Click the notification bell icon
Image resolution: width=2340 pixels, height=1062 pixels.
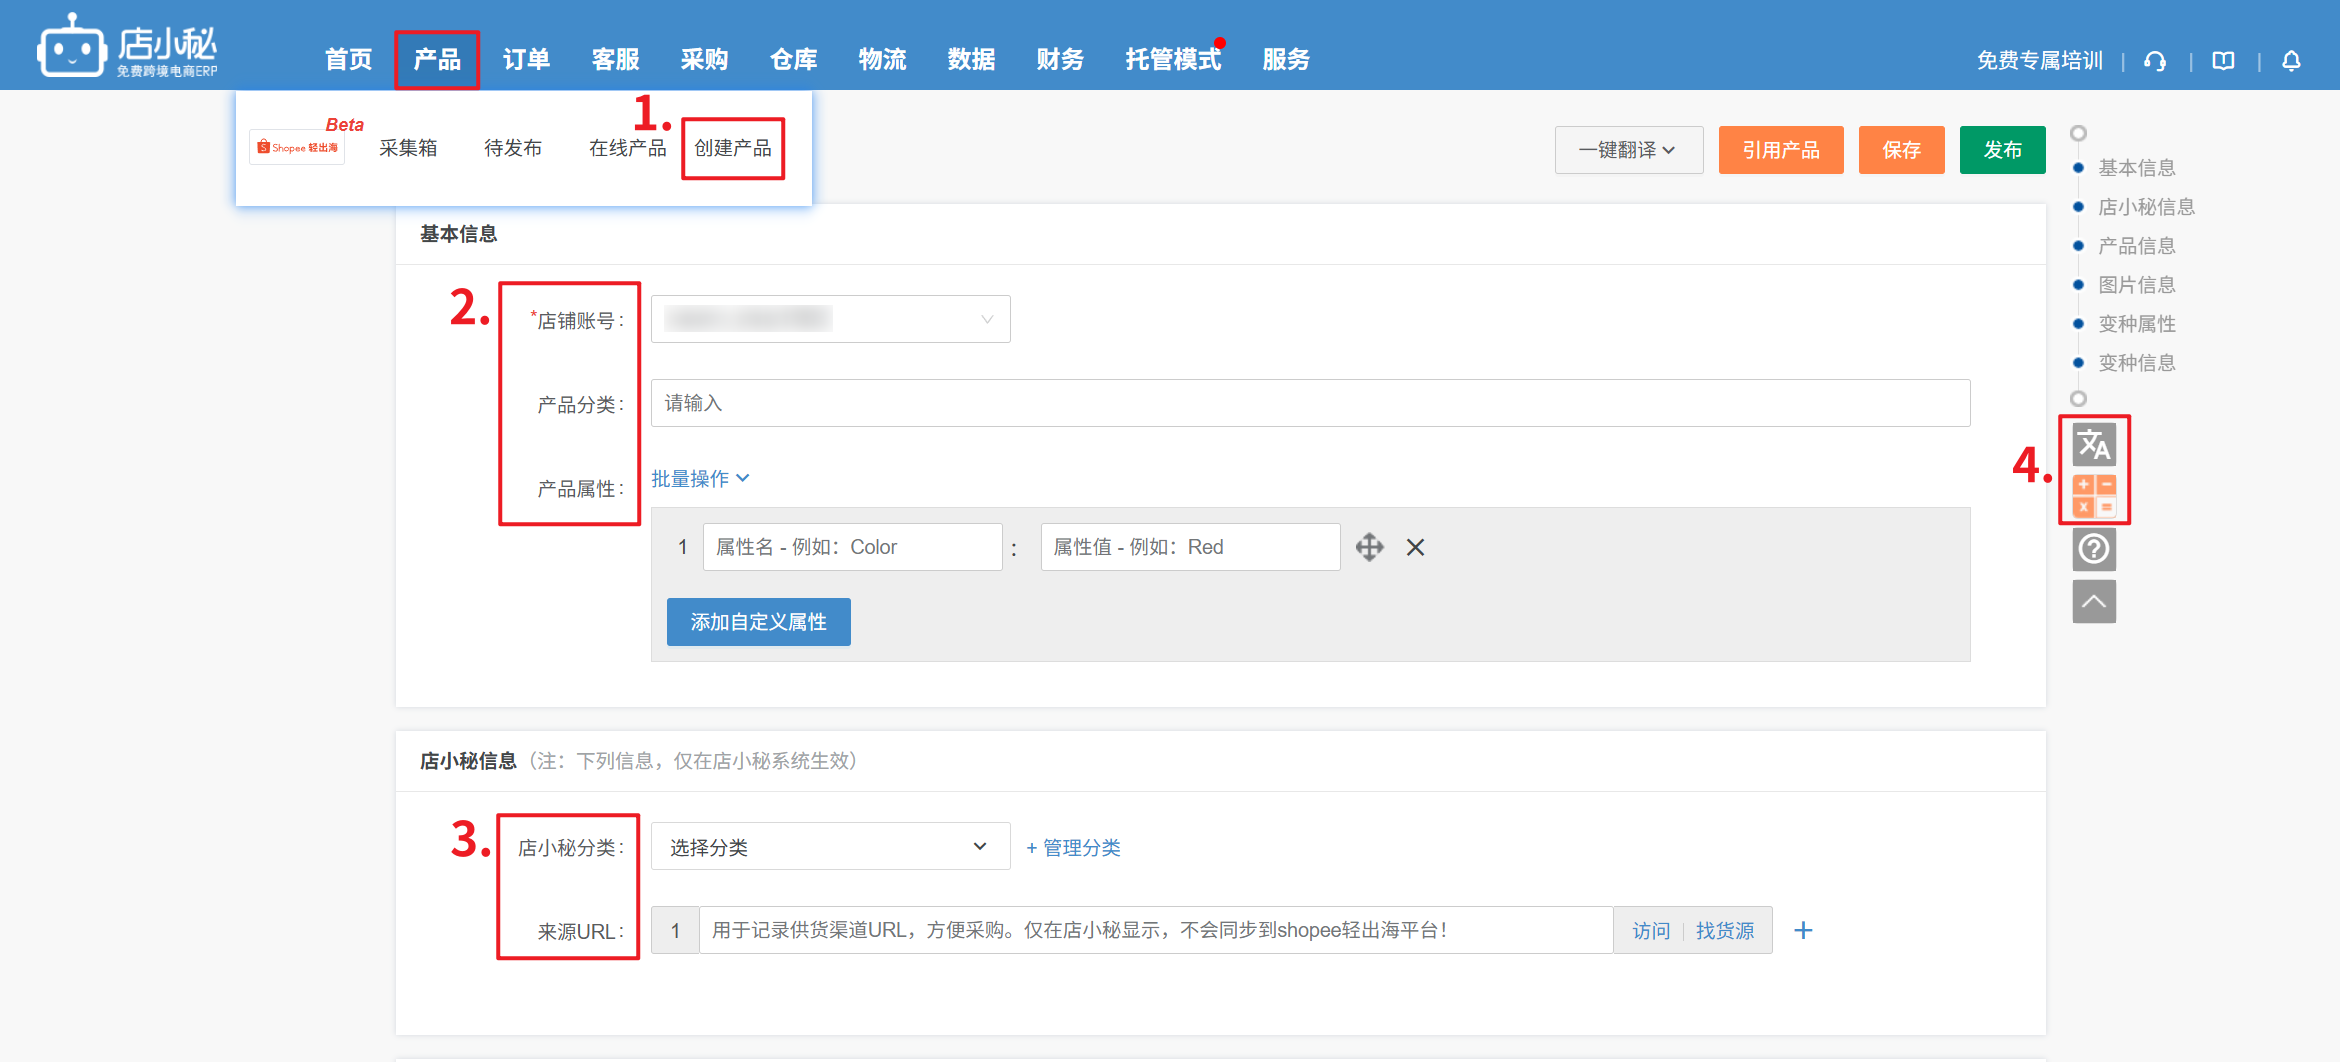point(2291,61)
